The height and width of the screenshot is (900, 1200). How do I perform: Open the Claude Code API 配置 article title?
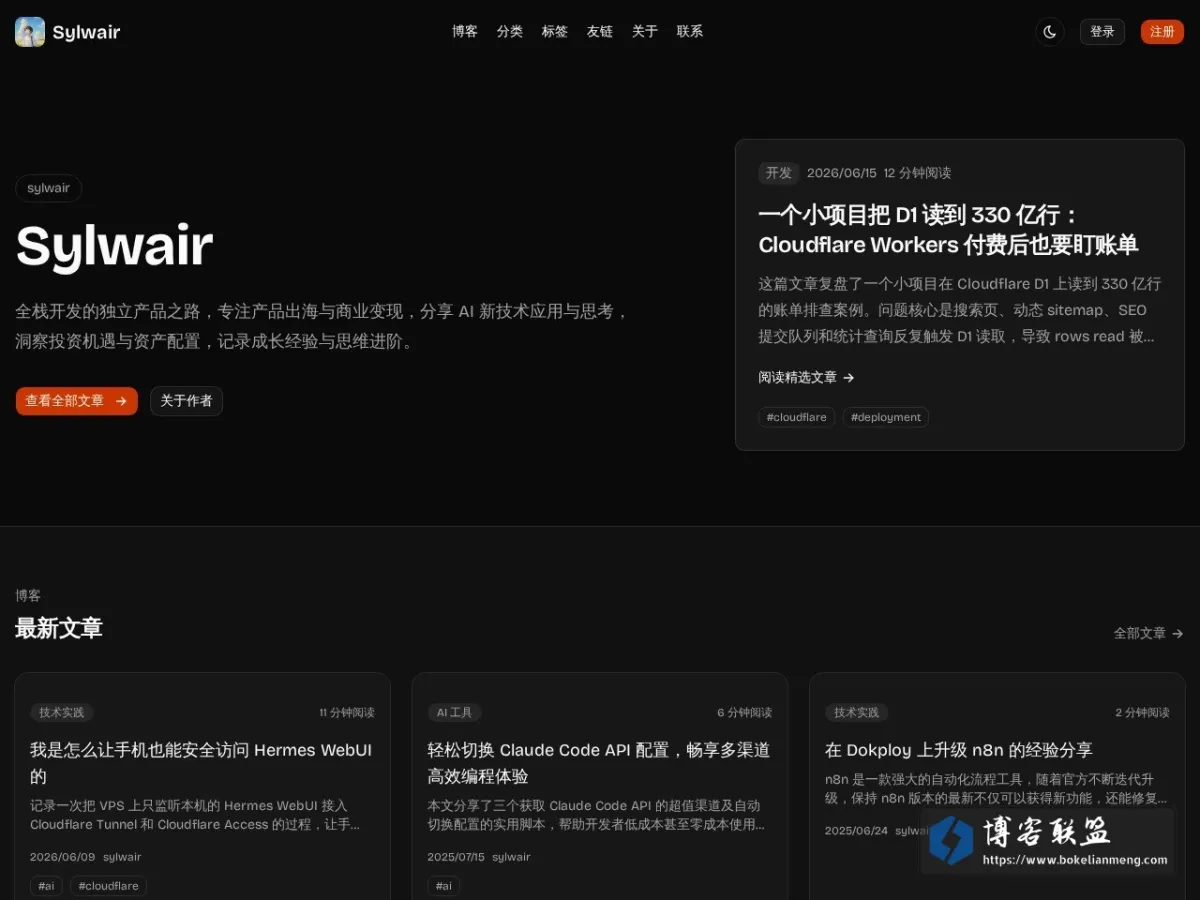[x=598, y=763]
